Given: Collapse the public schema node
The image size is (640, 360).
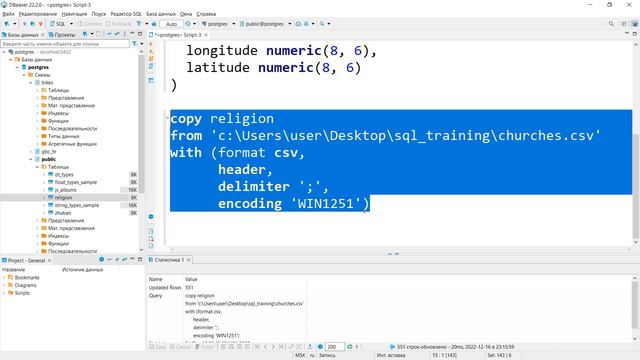Looking at the screenshot, I should click(x=31, y=159).
